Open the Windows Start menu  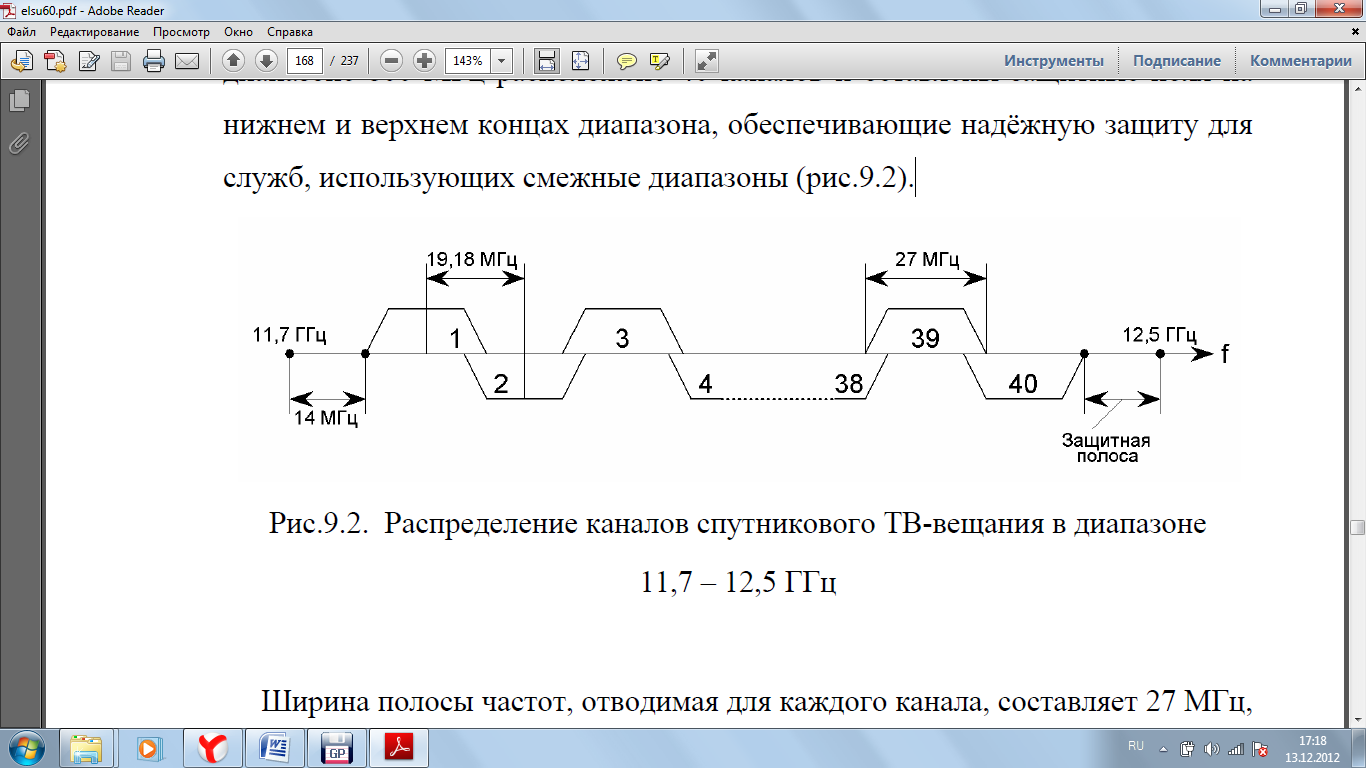pyautogui.click(x=27, y=748)
